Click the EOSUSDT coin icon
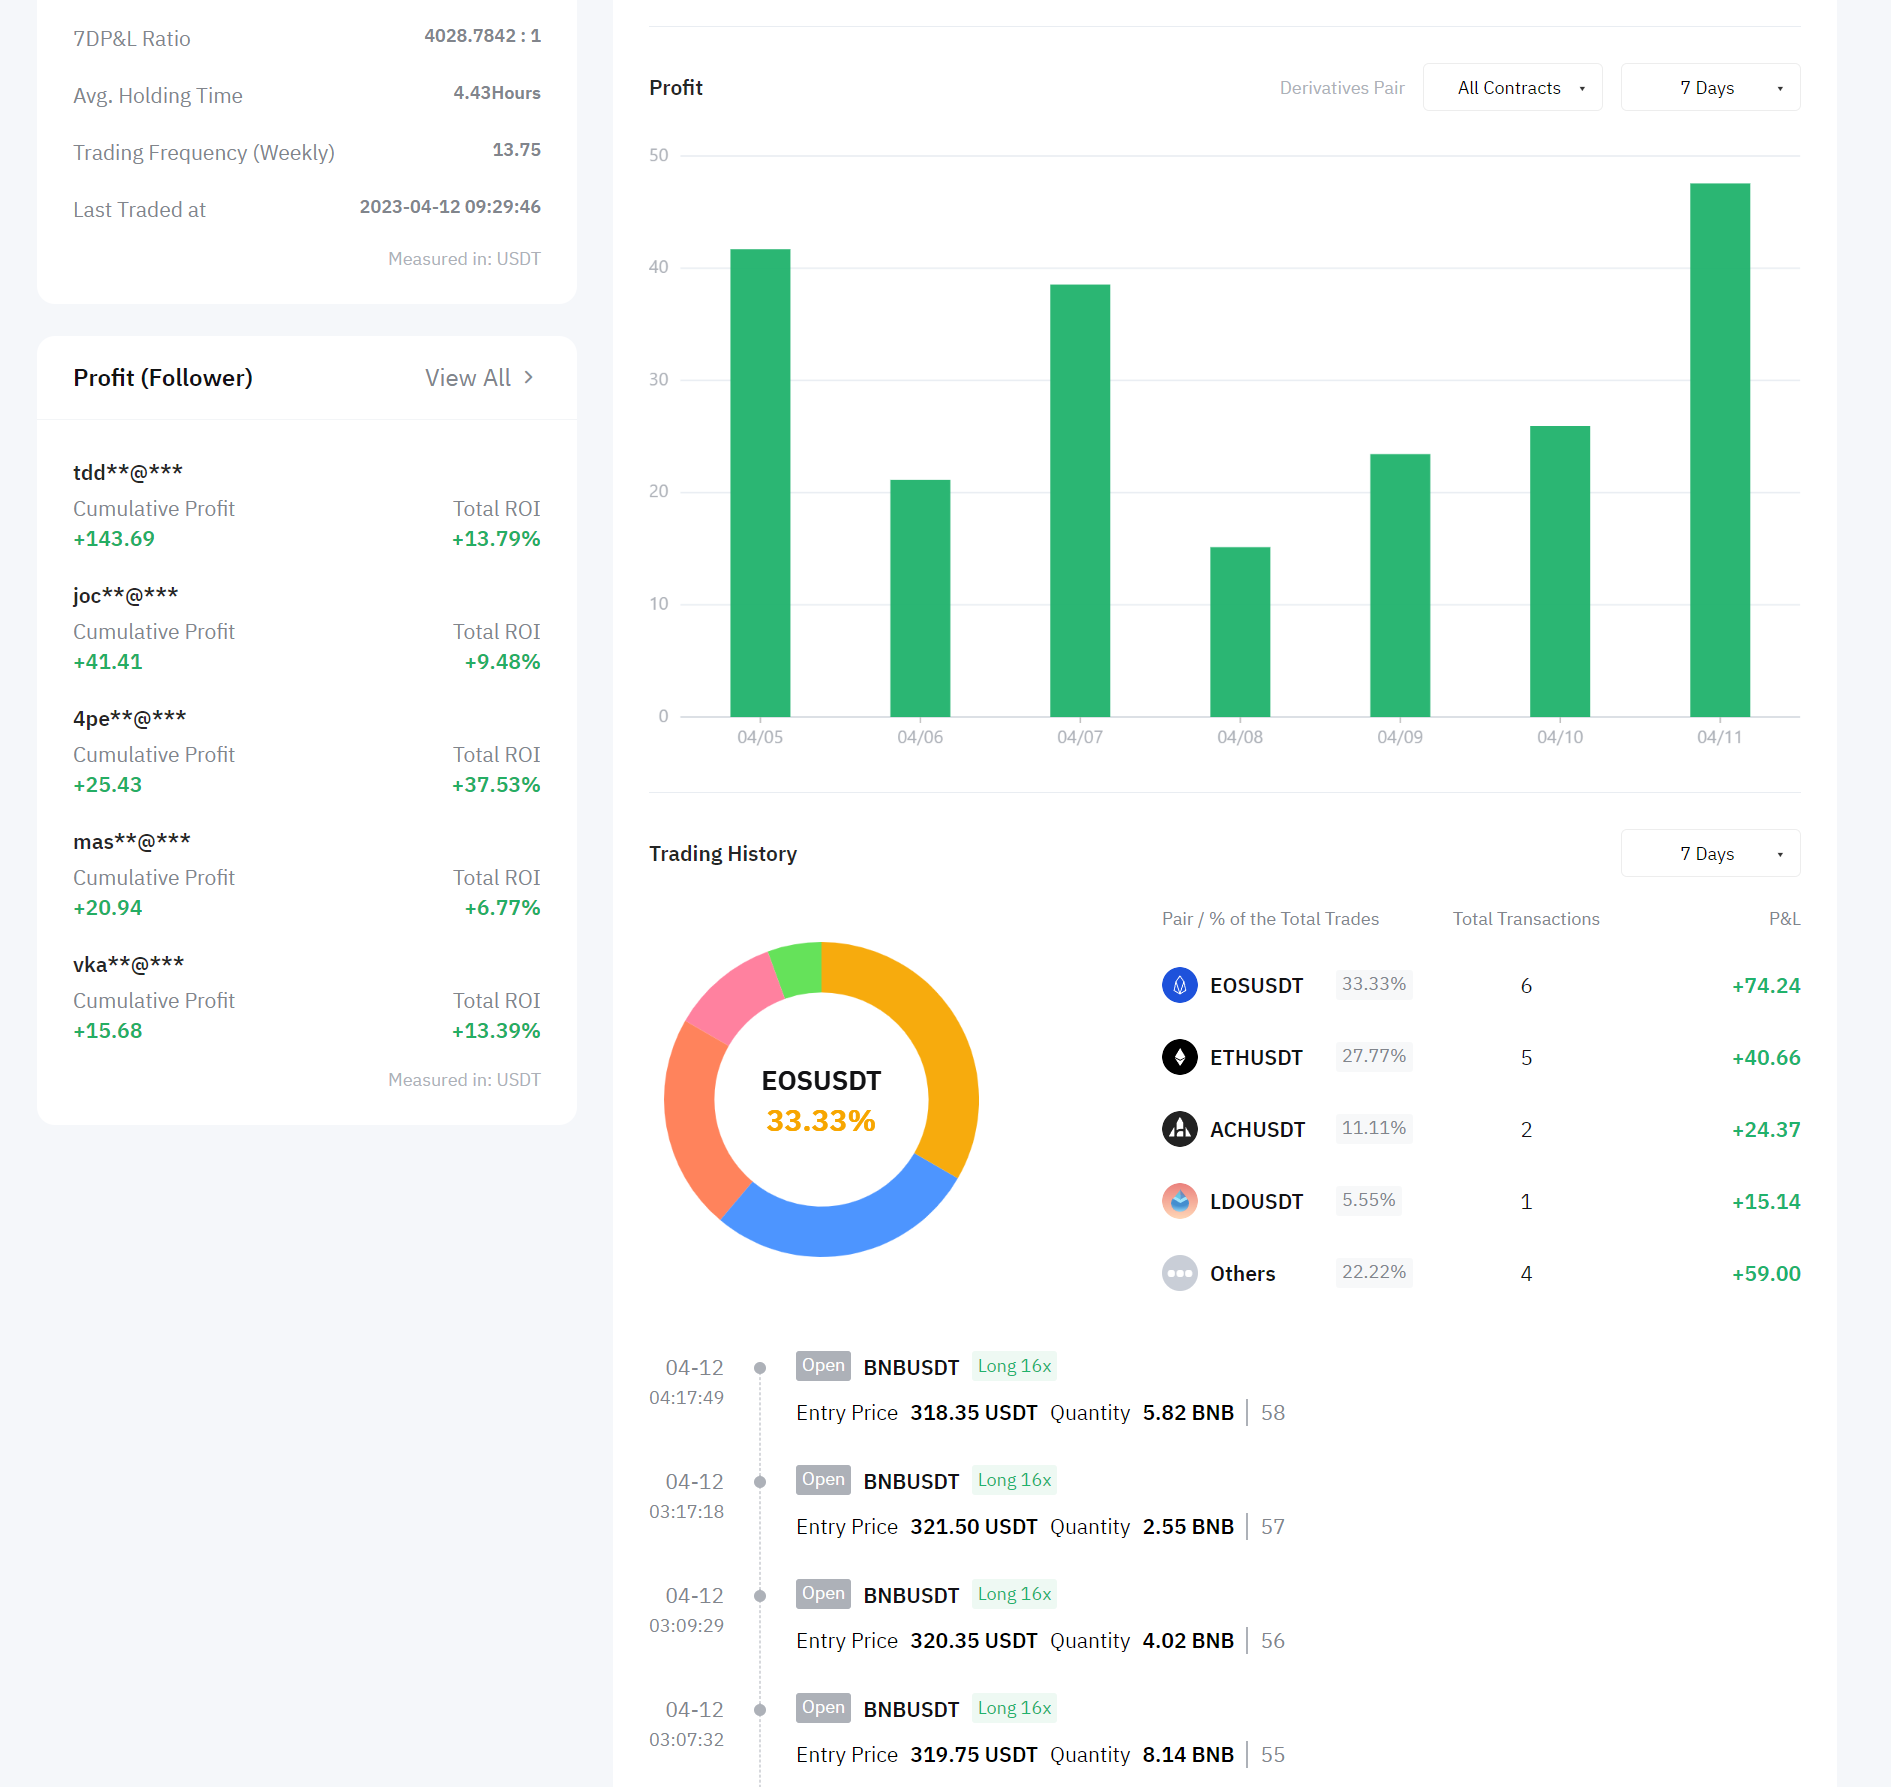The image size is (1891, 1787). 1179,985
